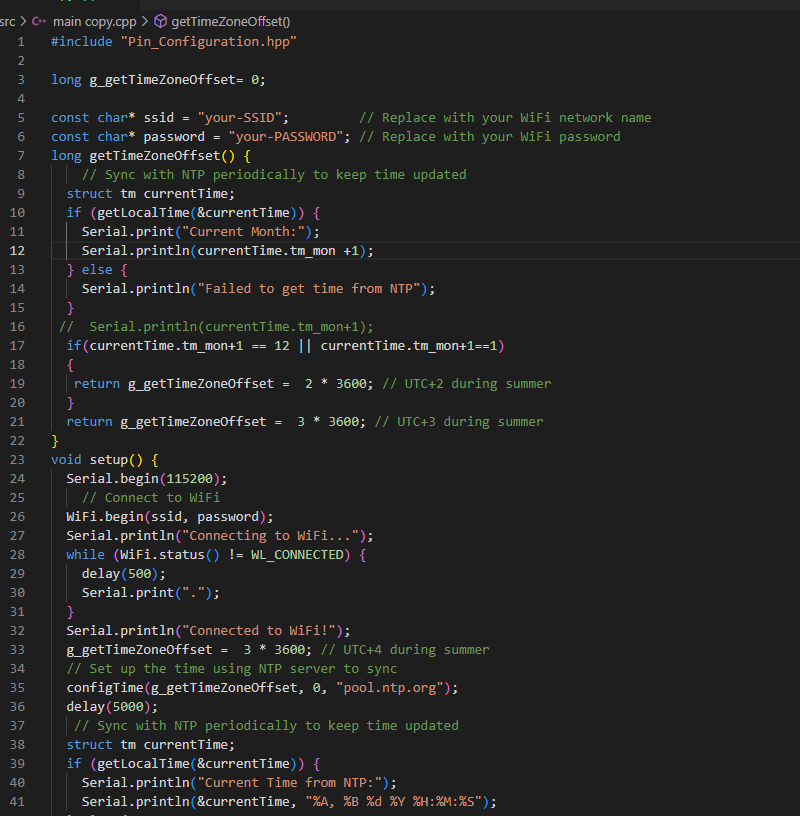Image resolution: width=800 pixels, height=816 pixels.
Task: Click line number 12 in gutter
Action: (17, 251)
